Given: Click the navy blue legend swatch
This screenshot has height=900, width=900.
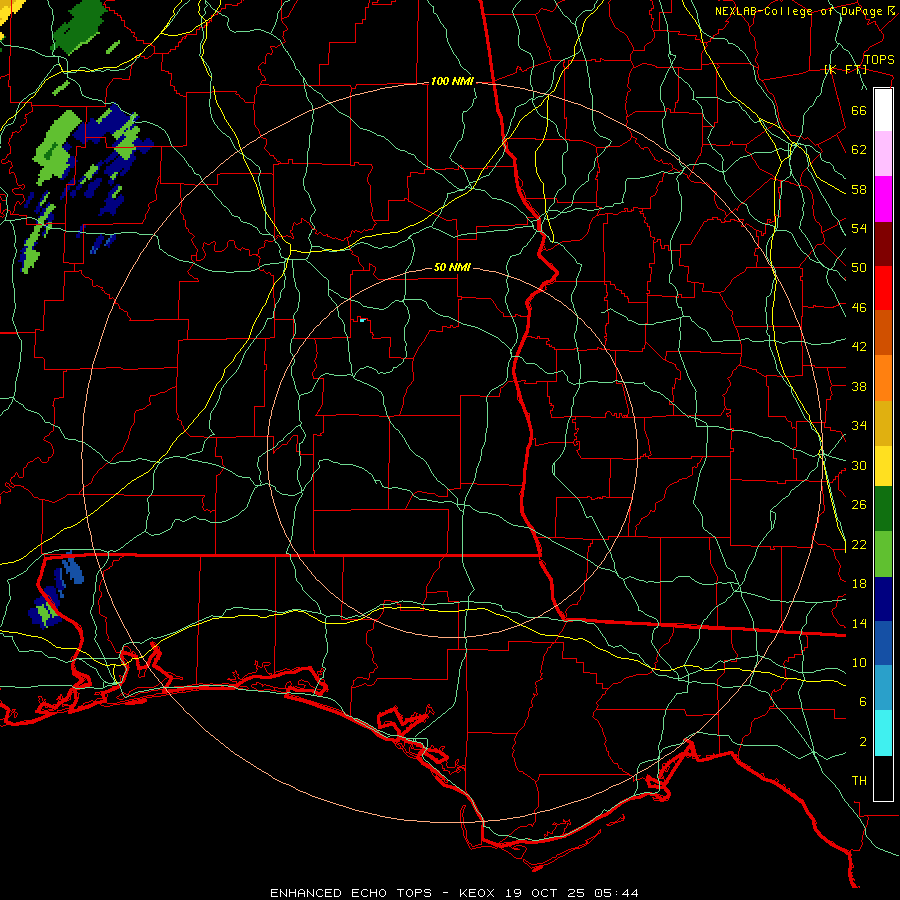Looking at the screenshot, I should [x=883, y=599].
